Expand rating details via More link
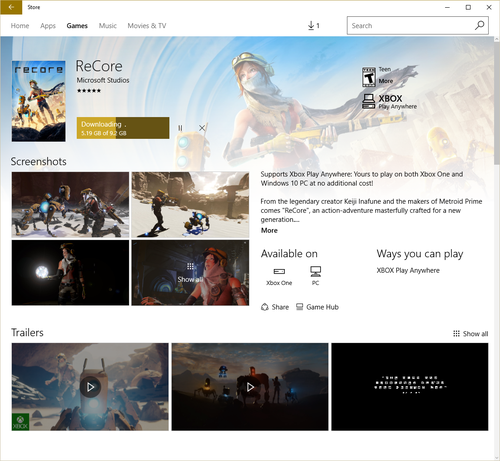Viewport: 500px width, 461px height. click(386, 81)
